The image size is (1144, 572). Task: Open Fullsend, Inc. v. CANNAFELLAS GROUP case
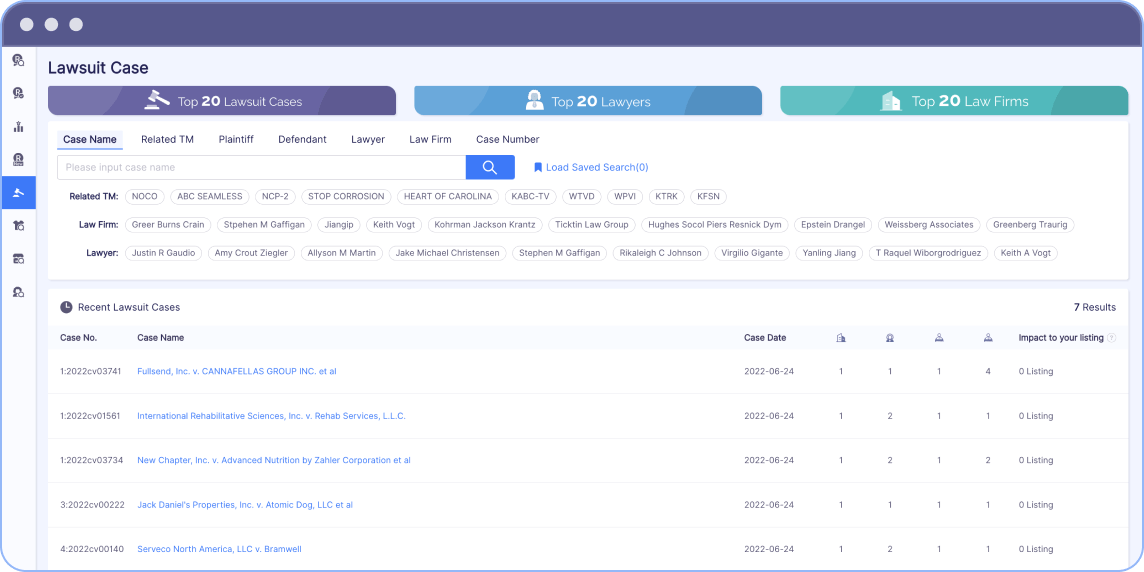(236, 372)
